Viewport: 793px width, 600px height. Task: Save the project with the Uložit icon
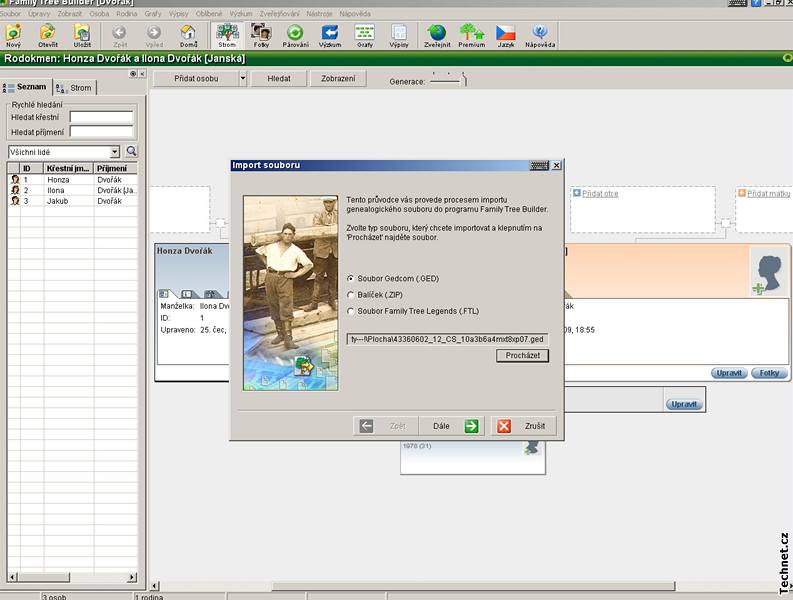(82, 34)
